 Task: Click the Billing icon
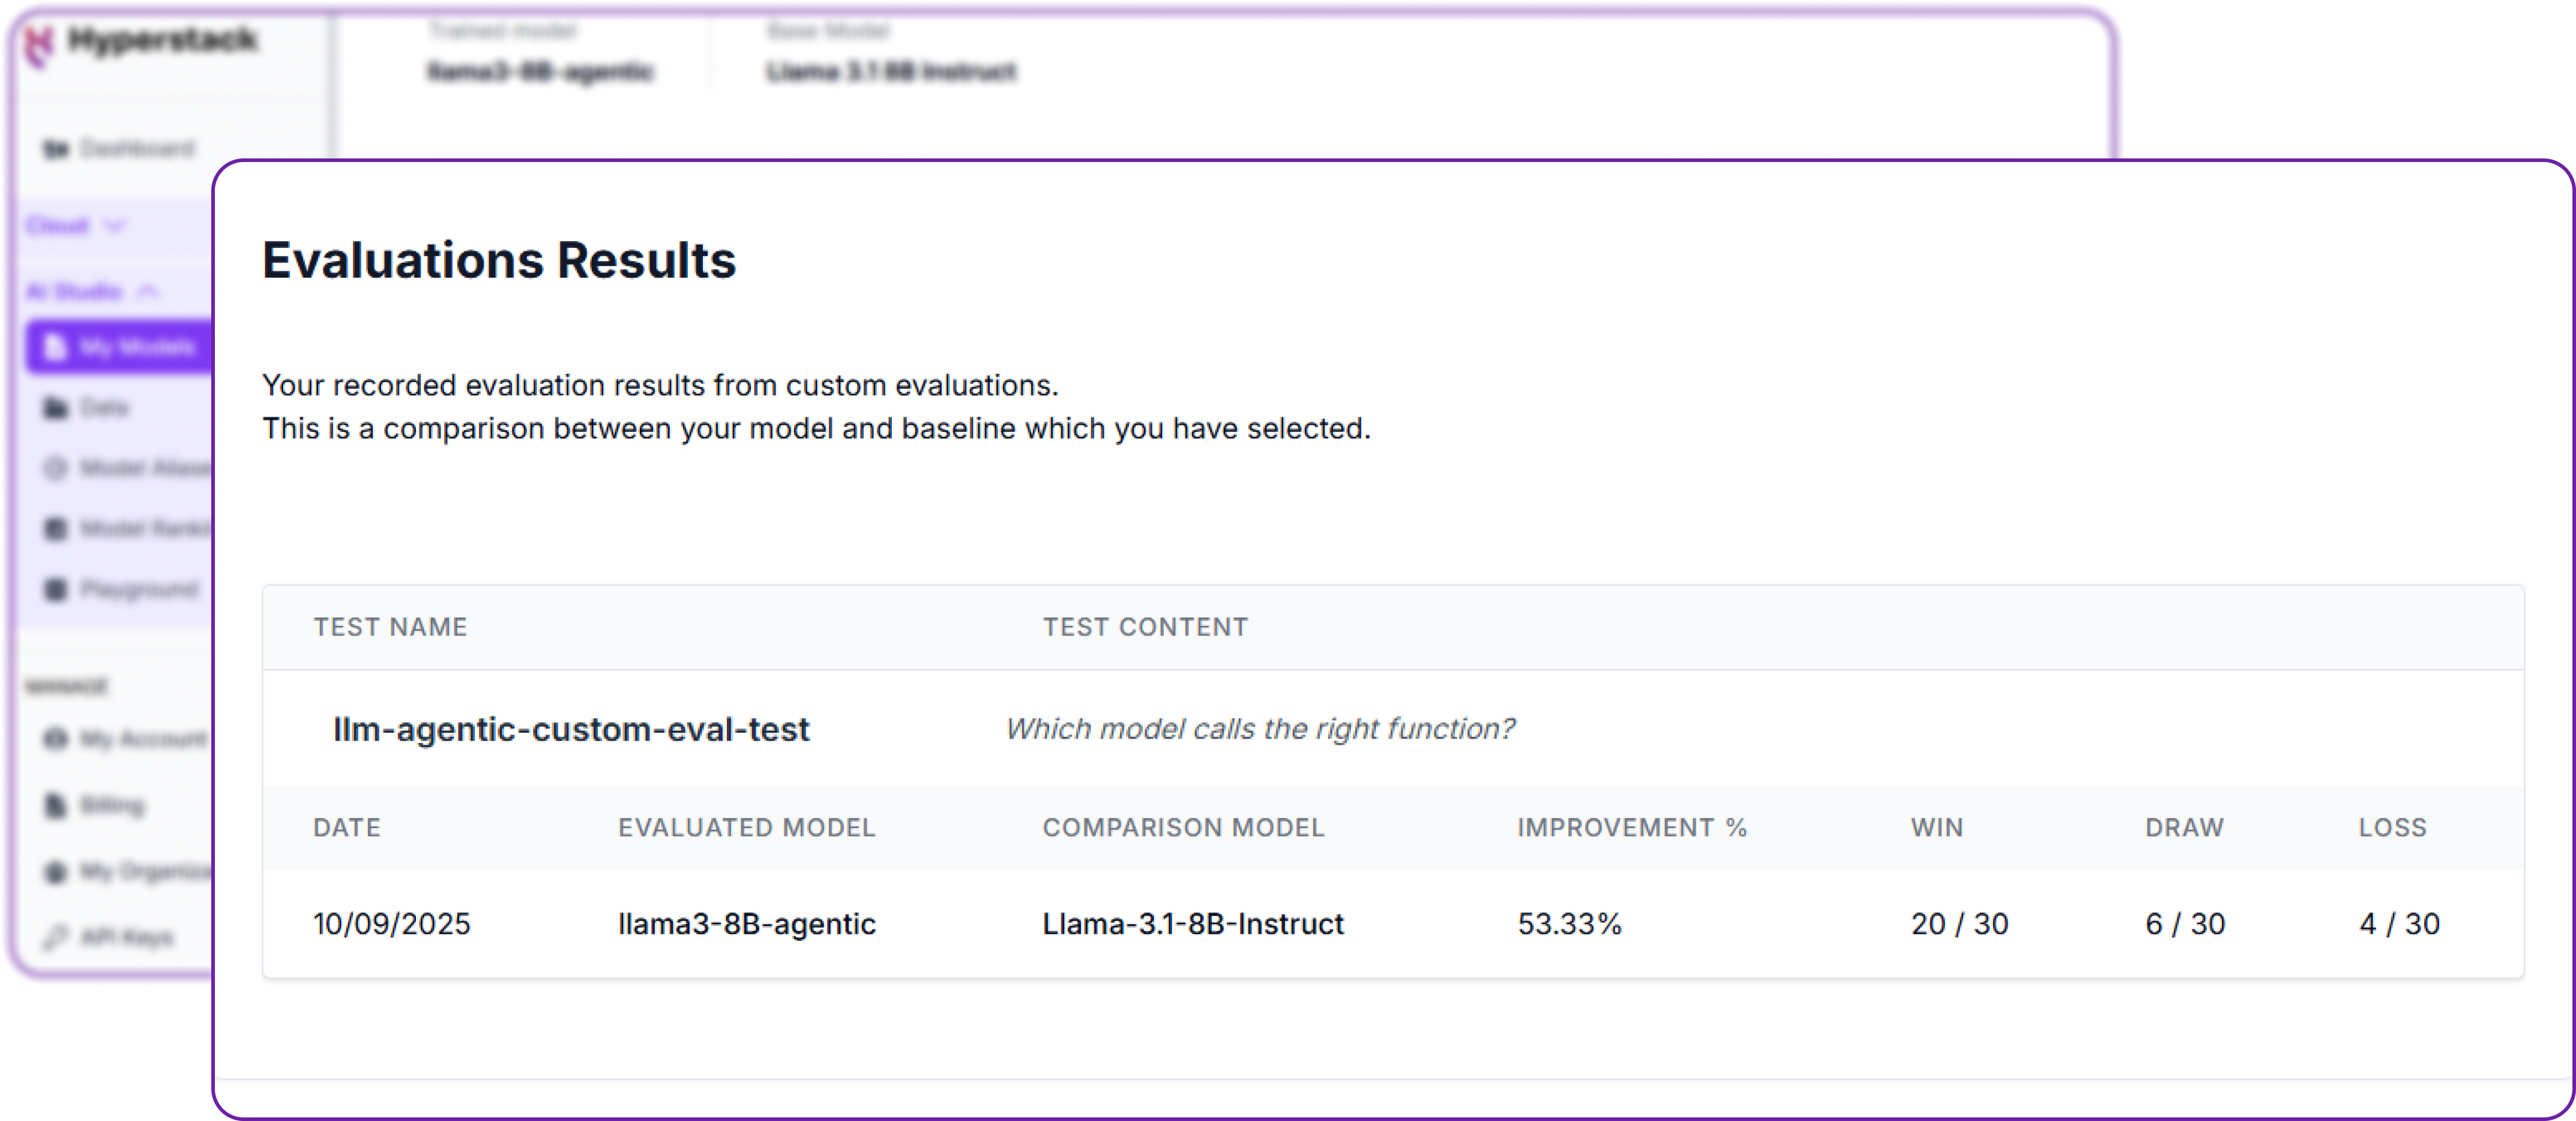click(56, 805)
